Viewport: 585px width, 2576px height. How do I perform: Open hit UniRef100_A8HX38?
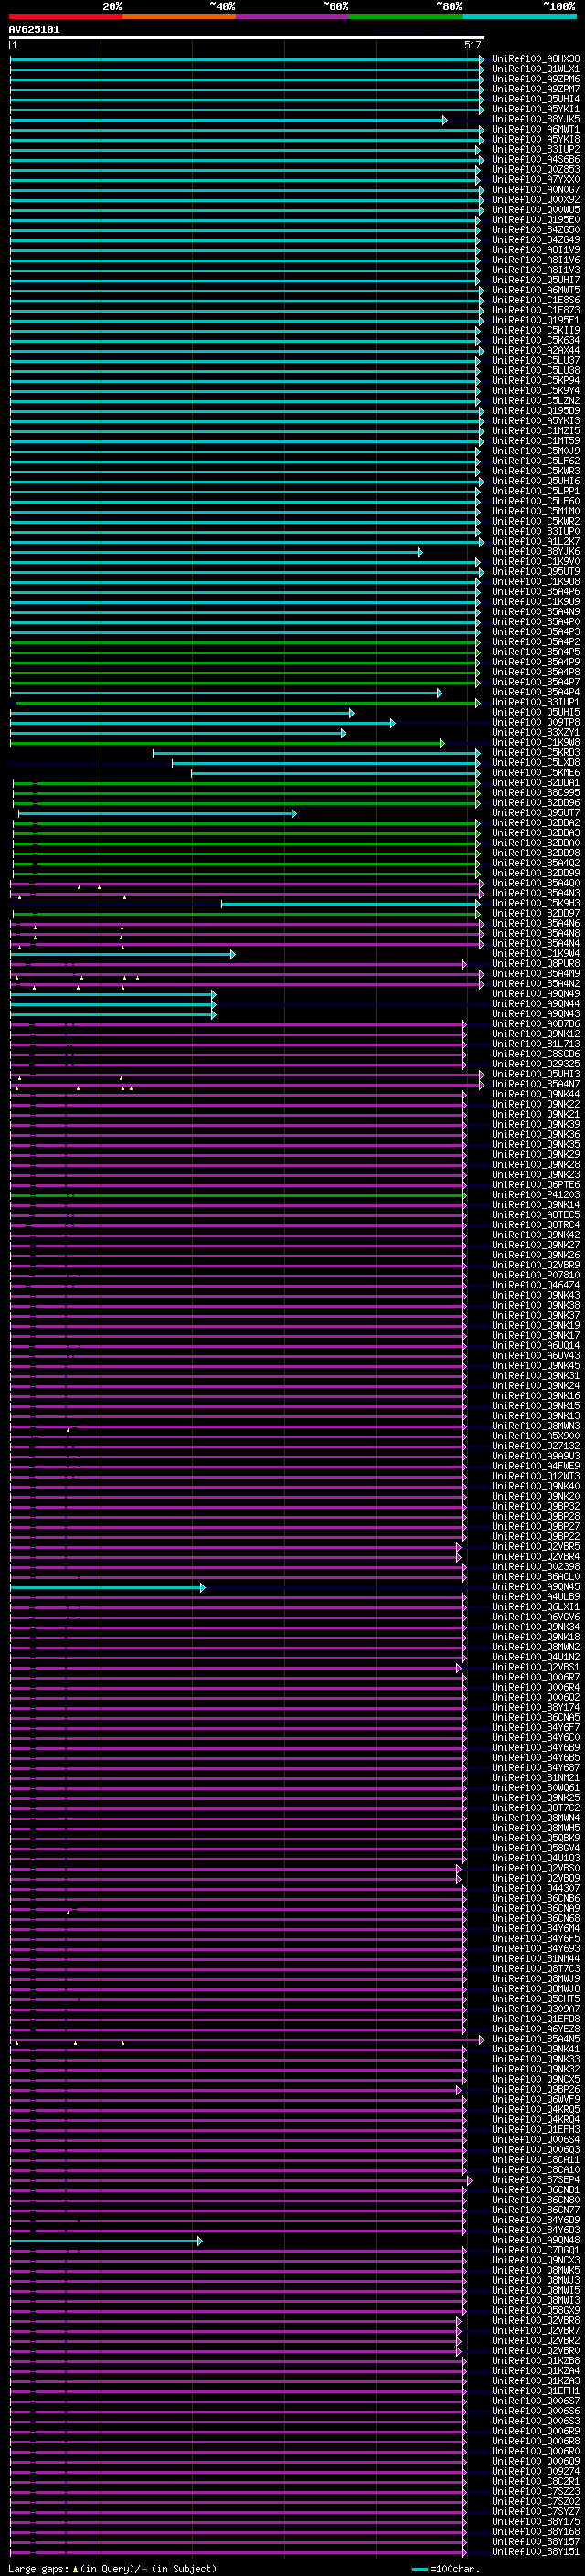[536, 59]
